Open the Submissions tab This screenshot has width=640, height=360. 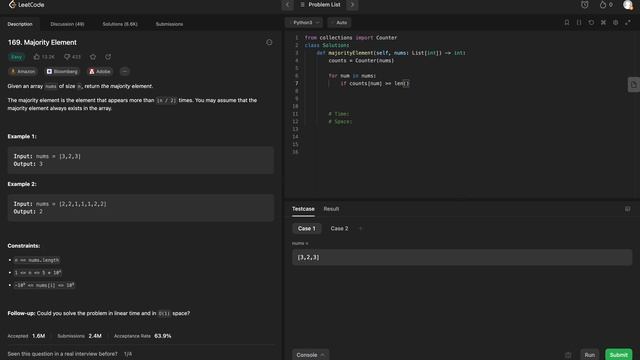[169, 24]
